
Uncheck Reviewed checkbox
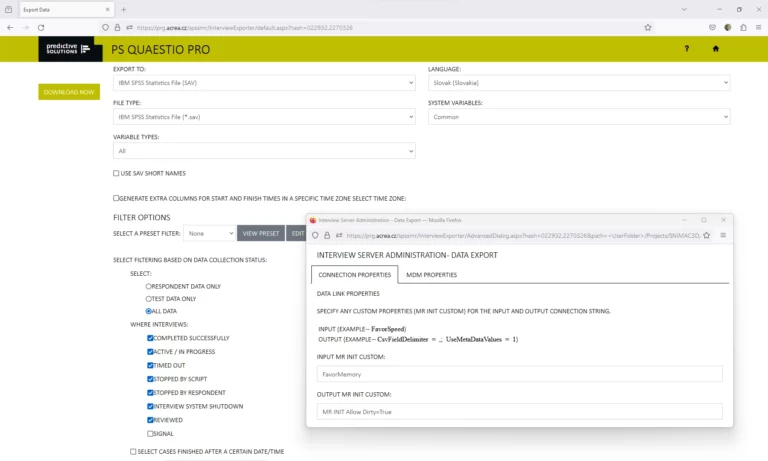tap(150, 420)
